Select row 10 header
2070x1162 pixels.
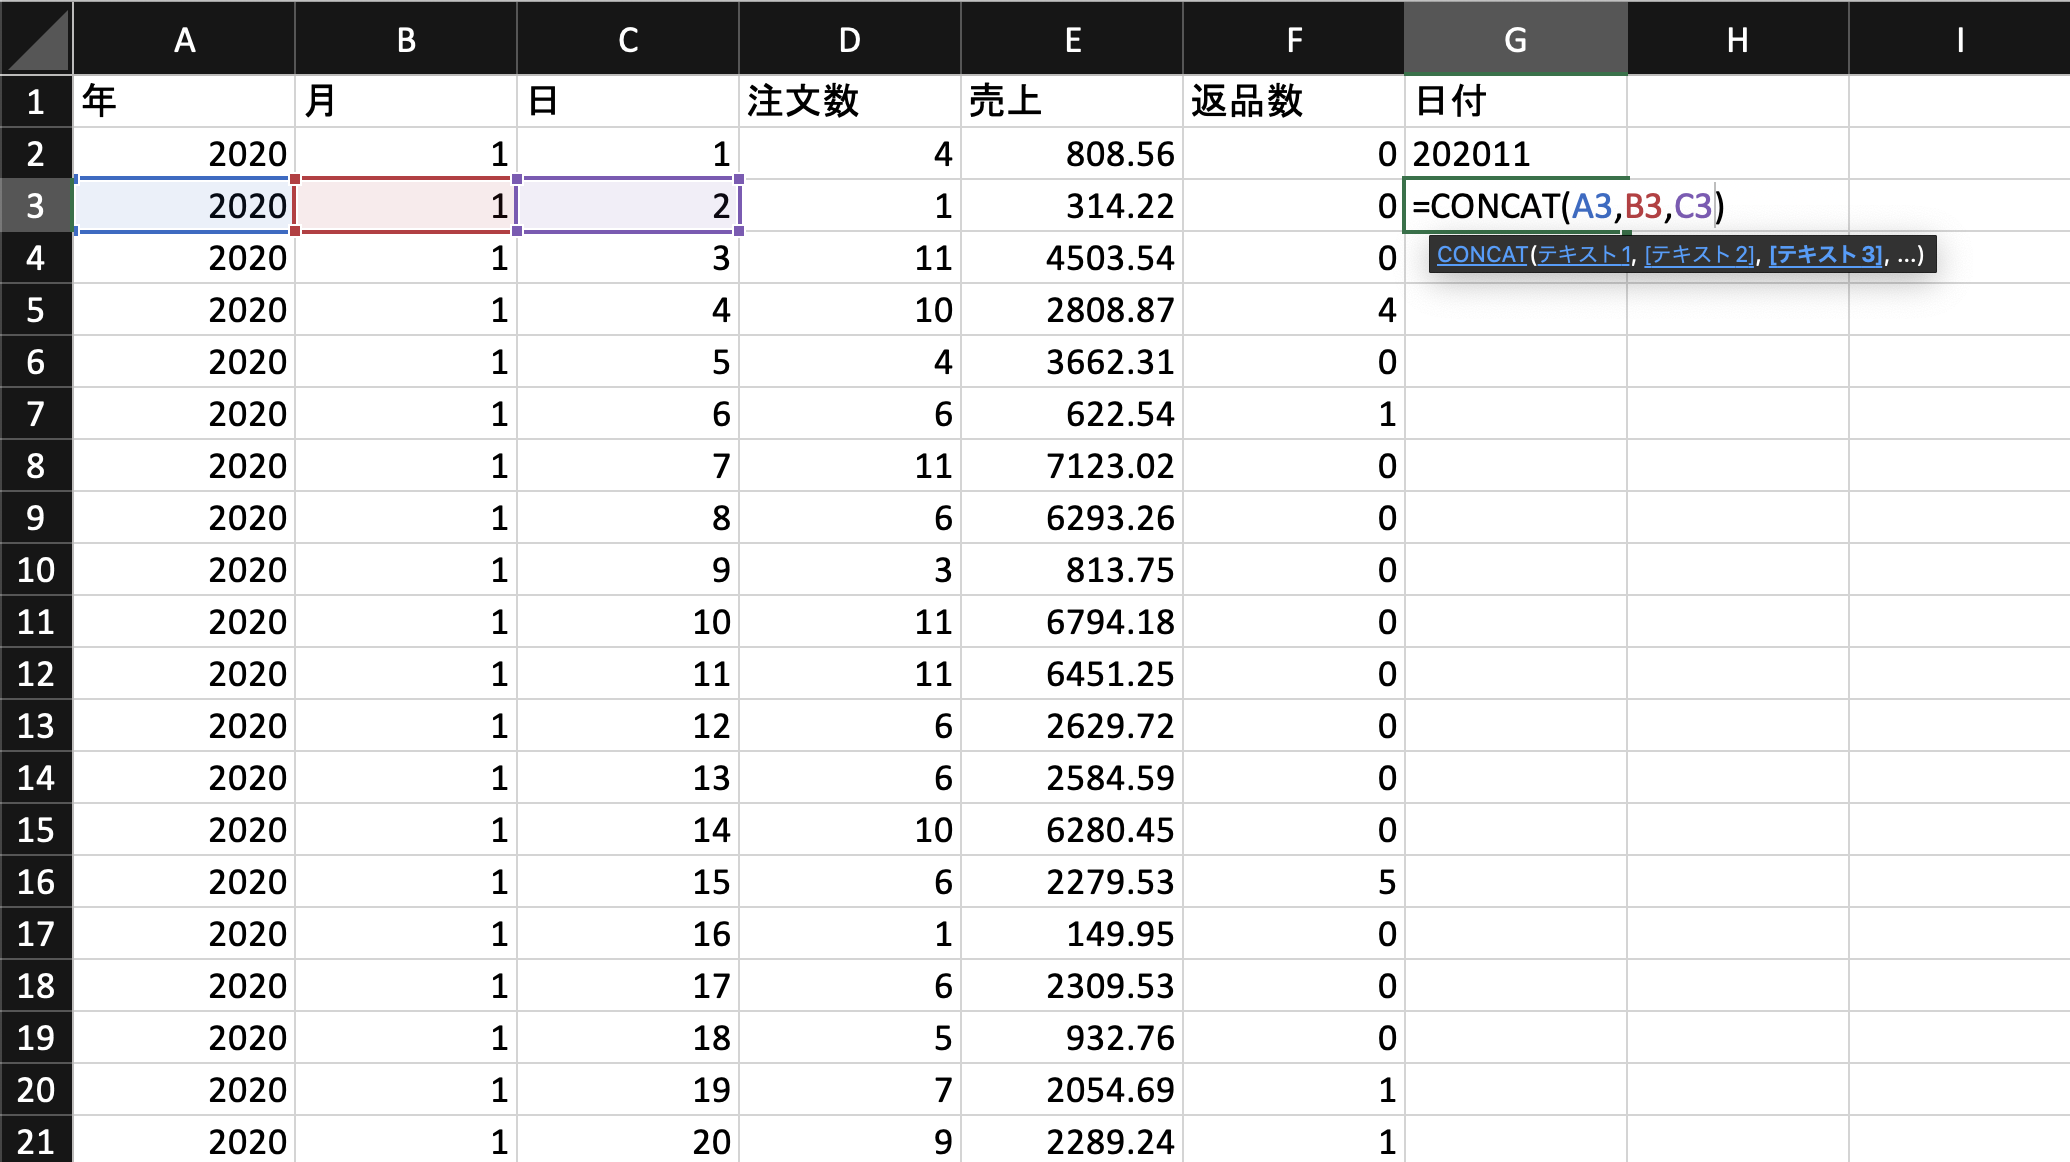[36, 570]
